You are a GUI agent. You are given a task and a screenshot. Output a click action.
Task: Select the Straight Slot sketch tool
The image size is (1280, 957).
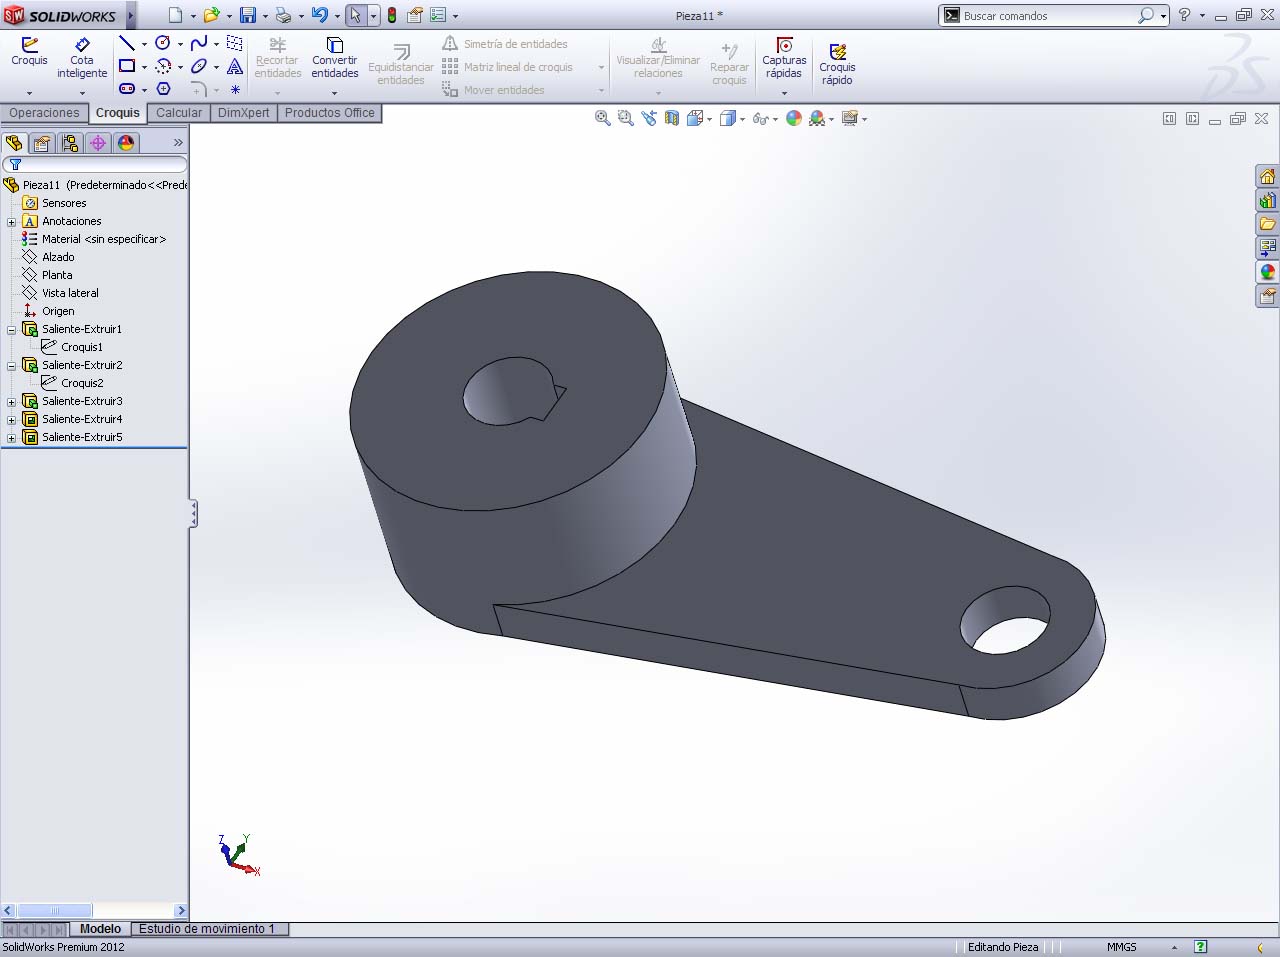coord(127,89)
